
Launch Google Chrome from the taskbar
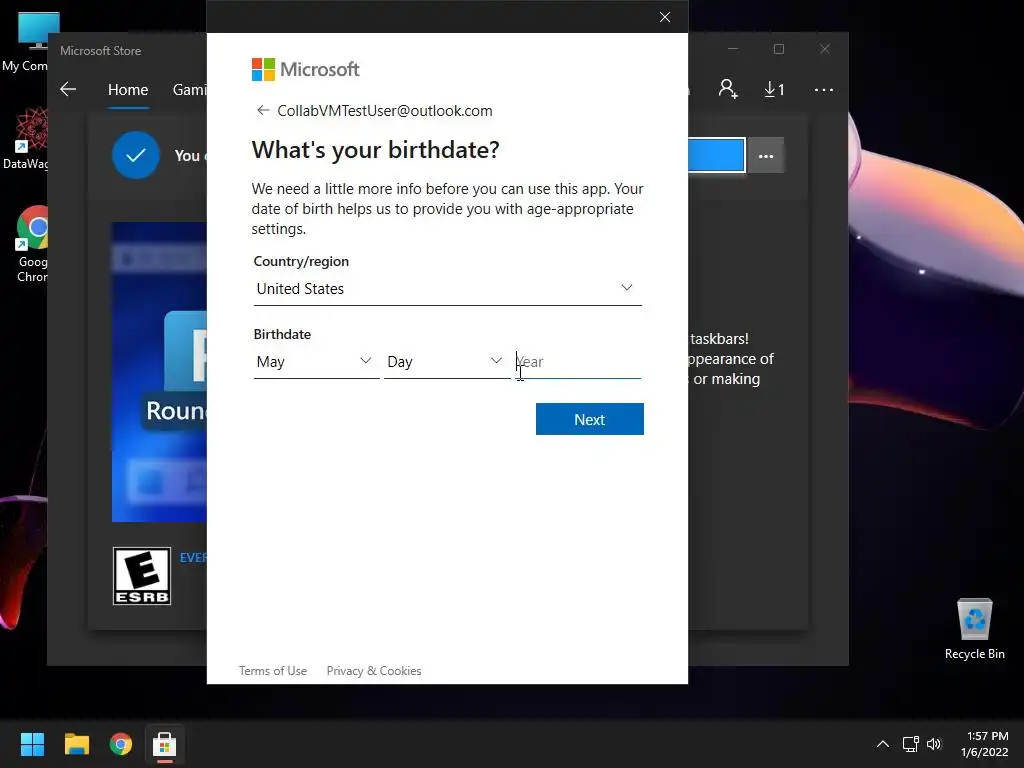click(x=121, y=744)
